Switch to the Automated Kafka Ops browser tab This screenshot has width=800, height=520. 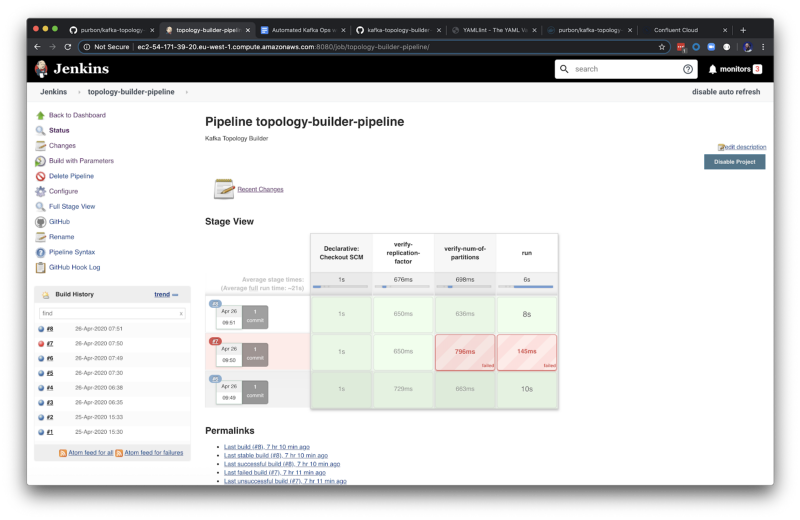click(x=303, y=30)
